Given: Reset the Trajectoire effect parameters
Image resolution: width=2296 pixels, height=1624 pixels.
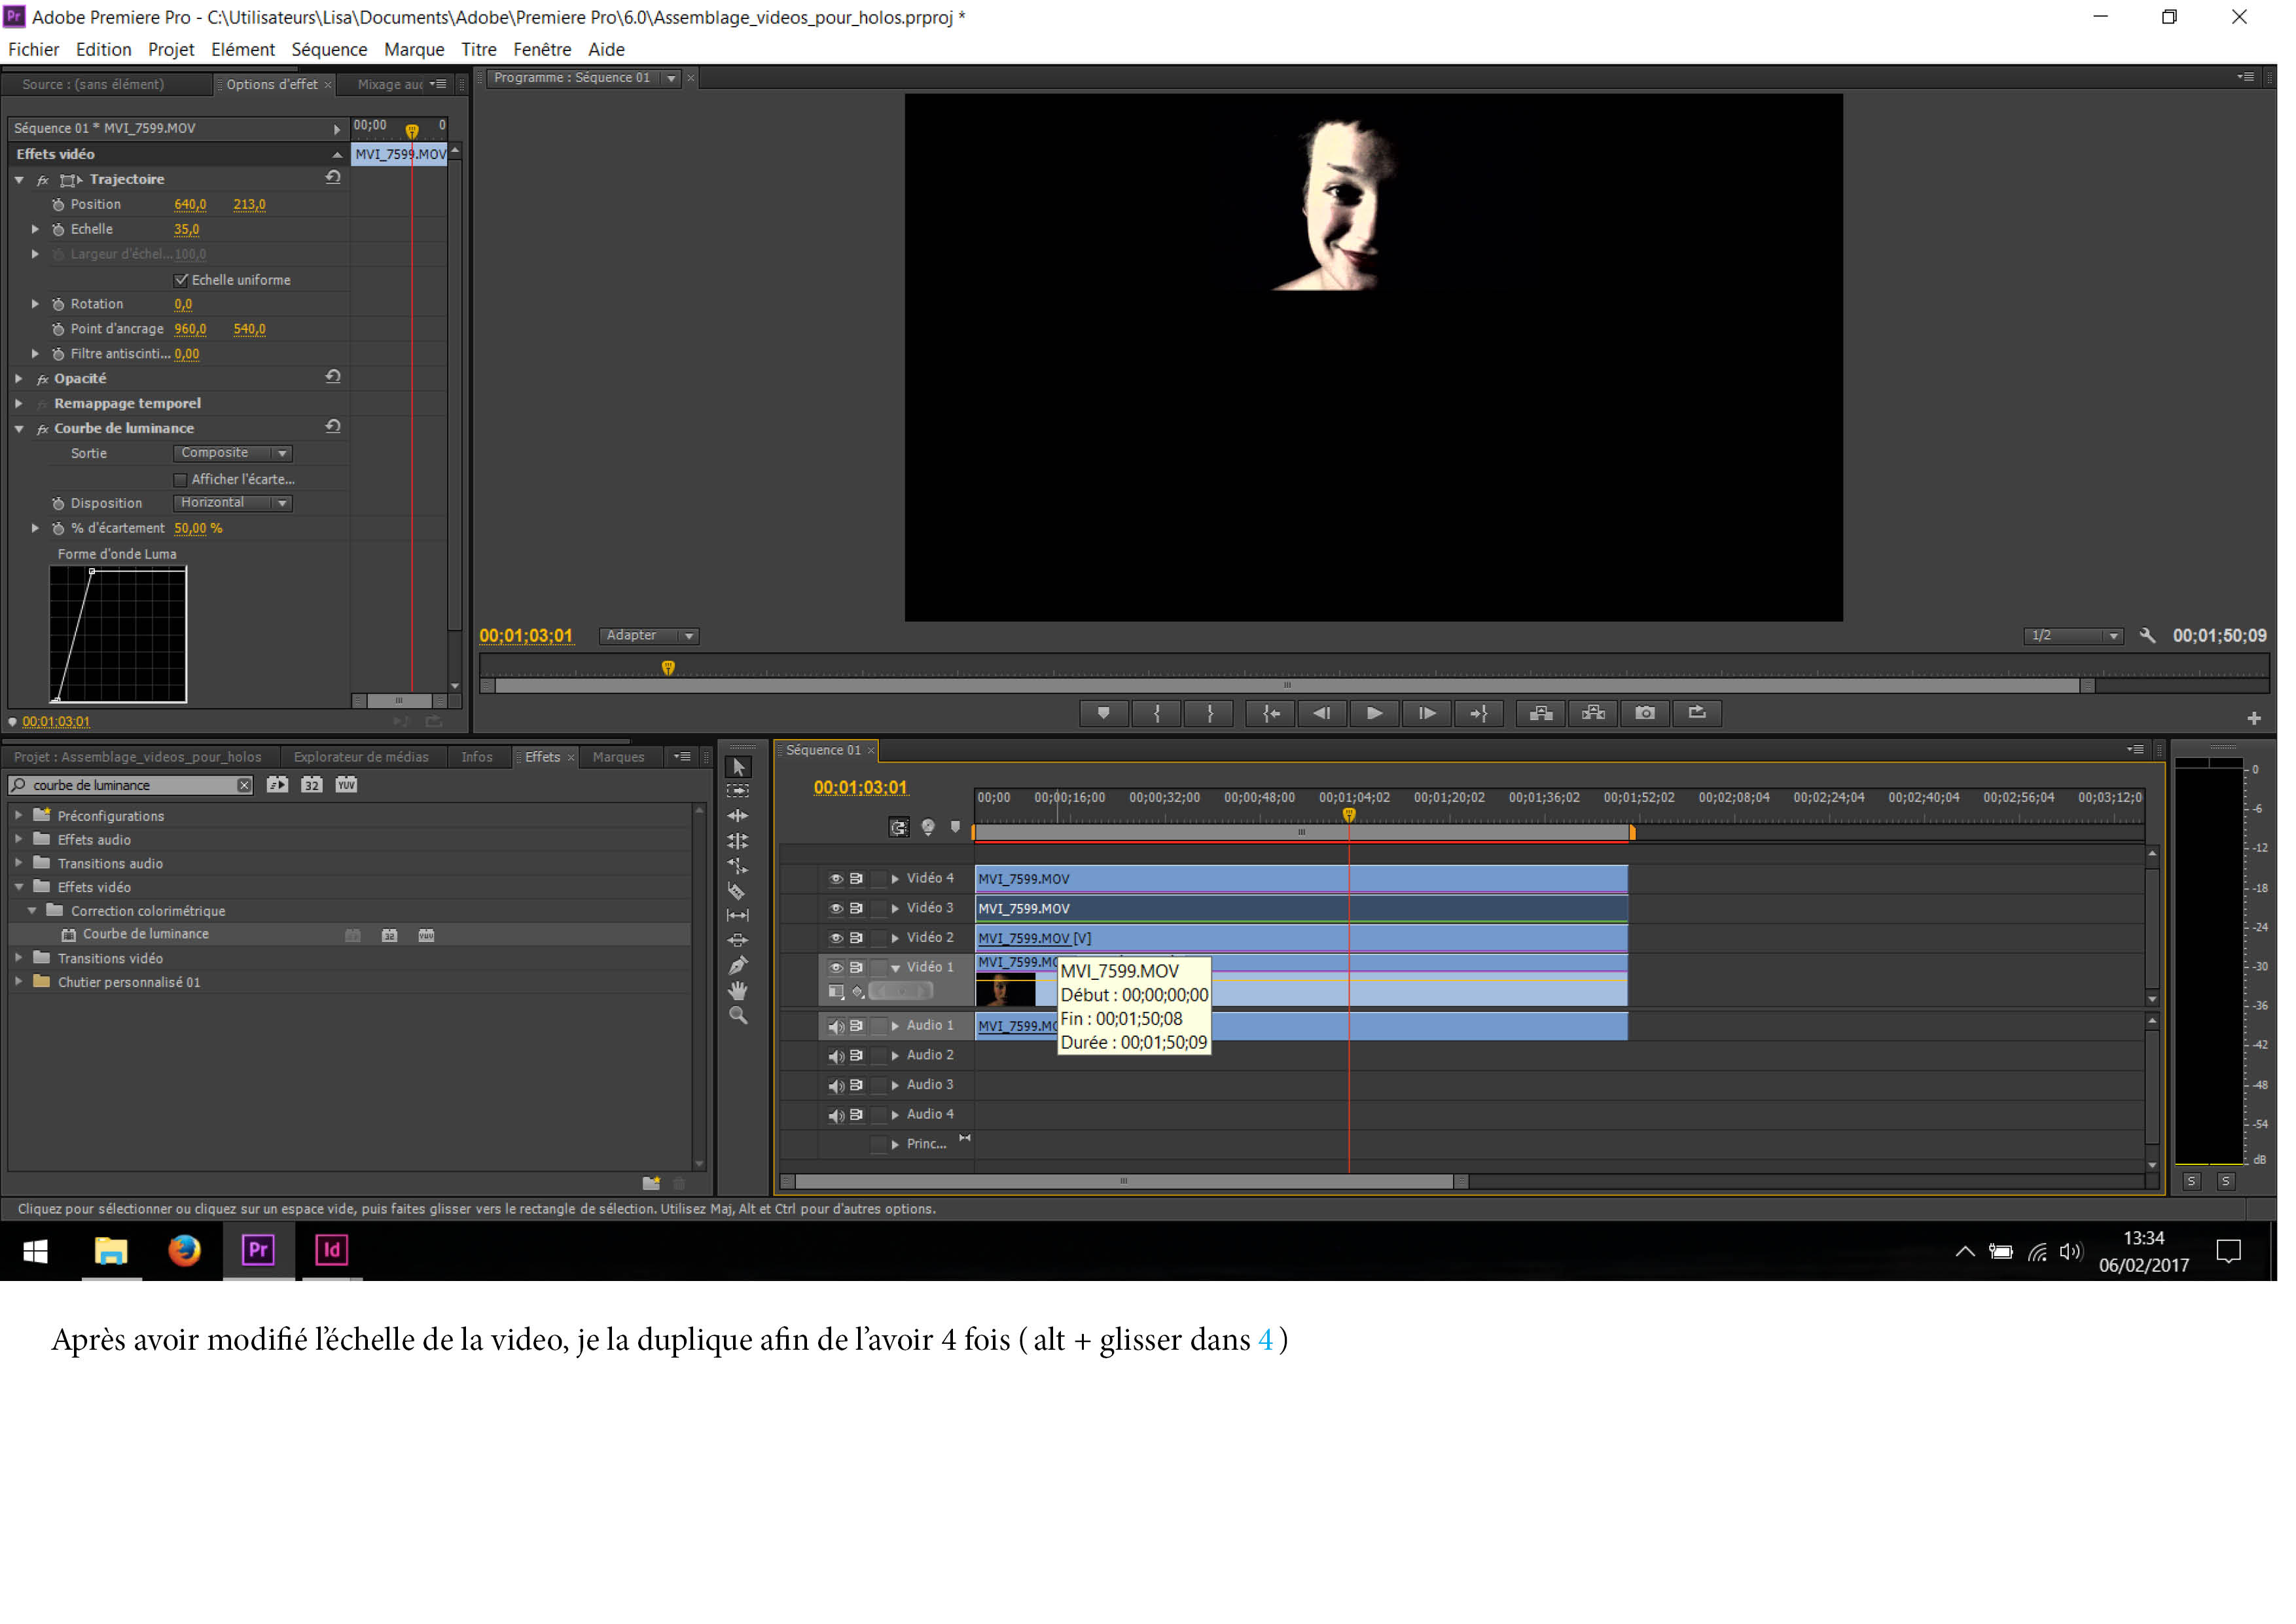Looking at the screenshot, I should [333, 178].
